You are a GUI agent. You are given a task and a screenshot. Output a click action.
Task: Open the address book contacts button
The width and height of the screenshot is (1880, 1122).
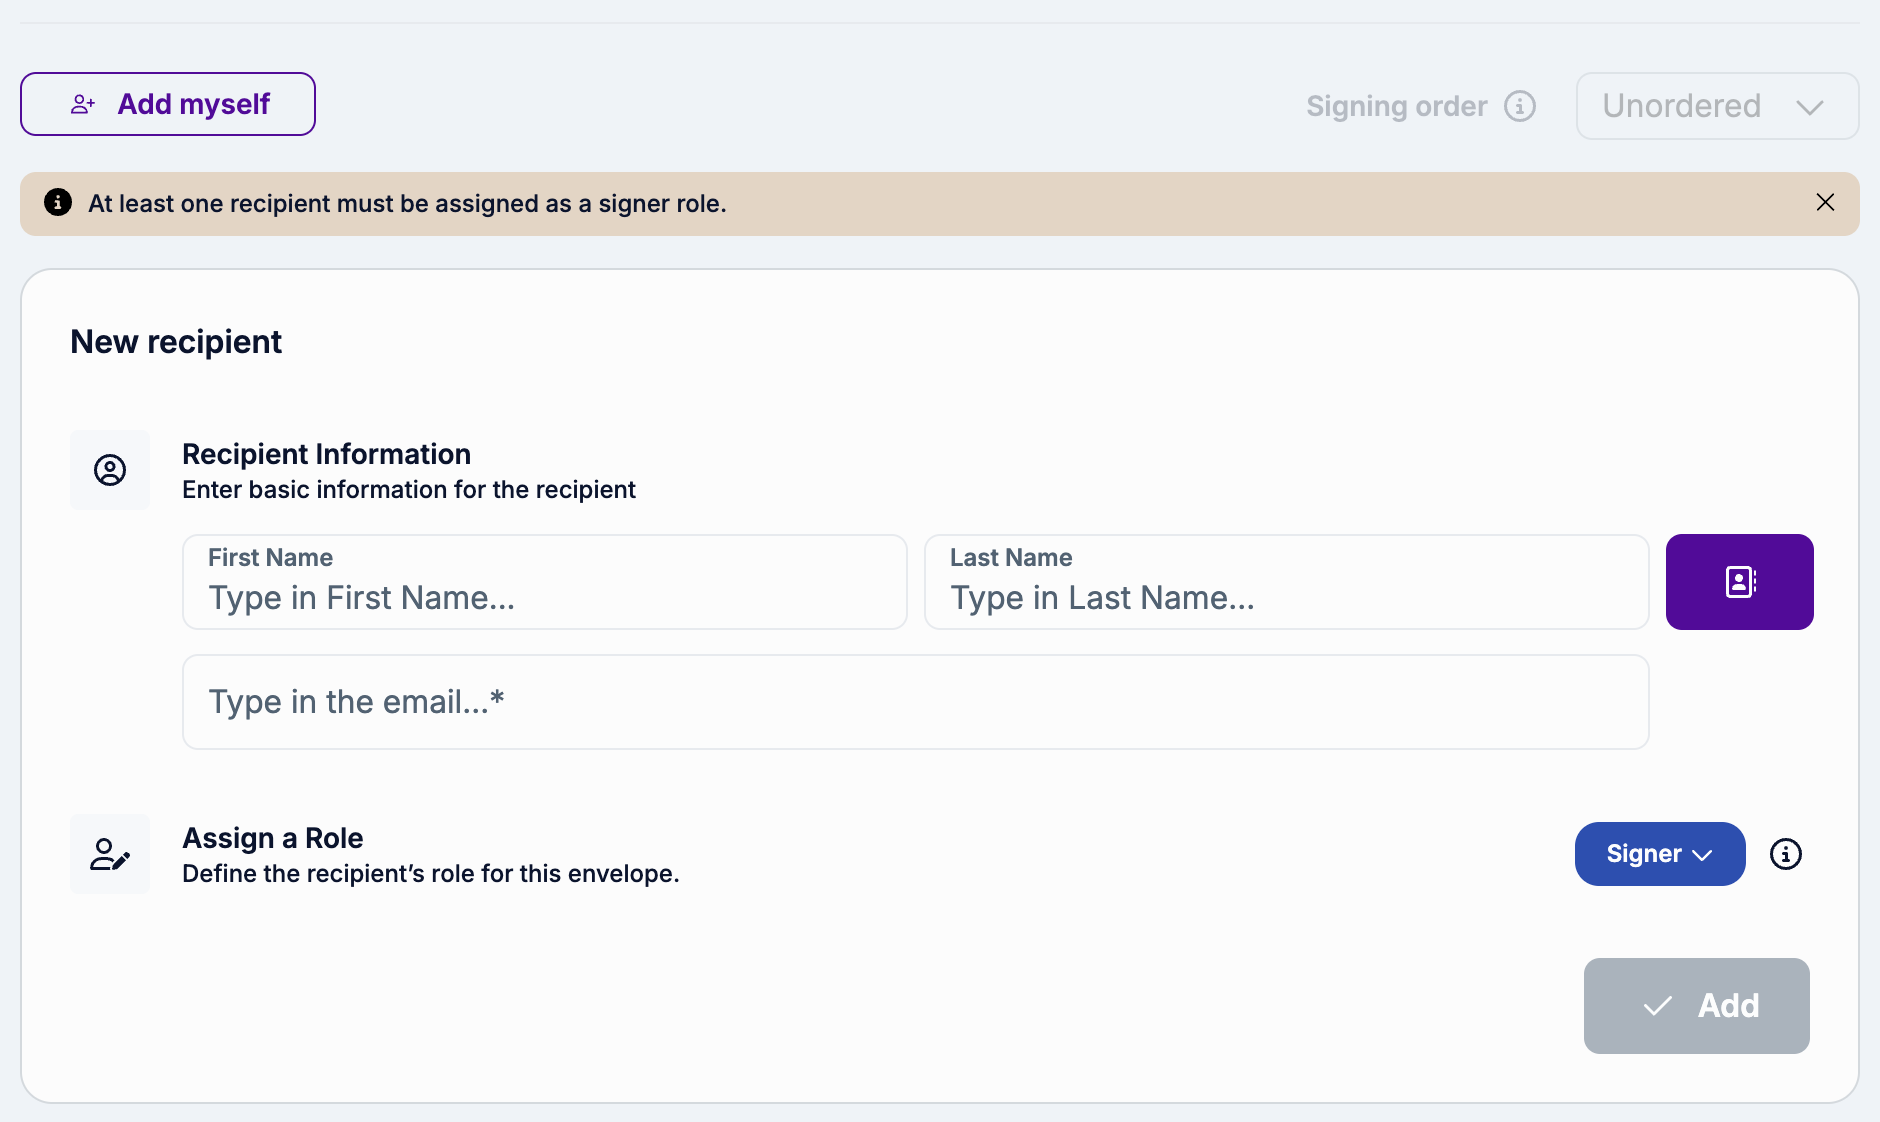[x=1739, y=582]
